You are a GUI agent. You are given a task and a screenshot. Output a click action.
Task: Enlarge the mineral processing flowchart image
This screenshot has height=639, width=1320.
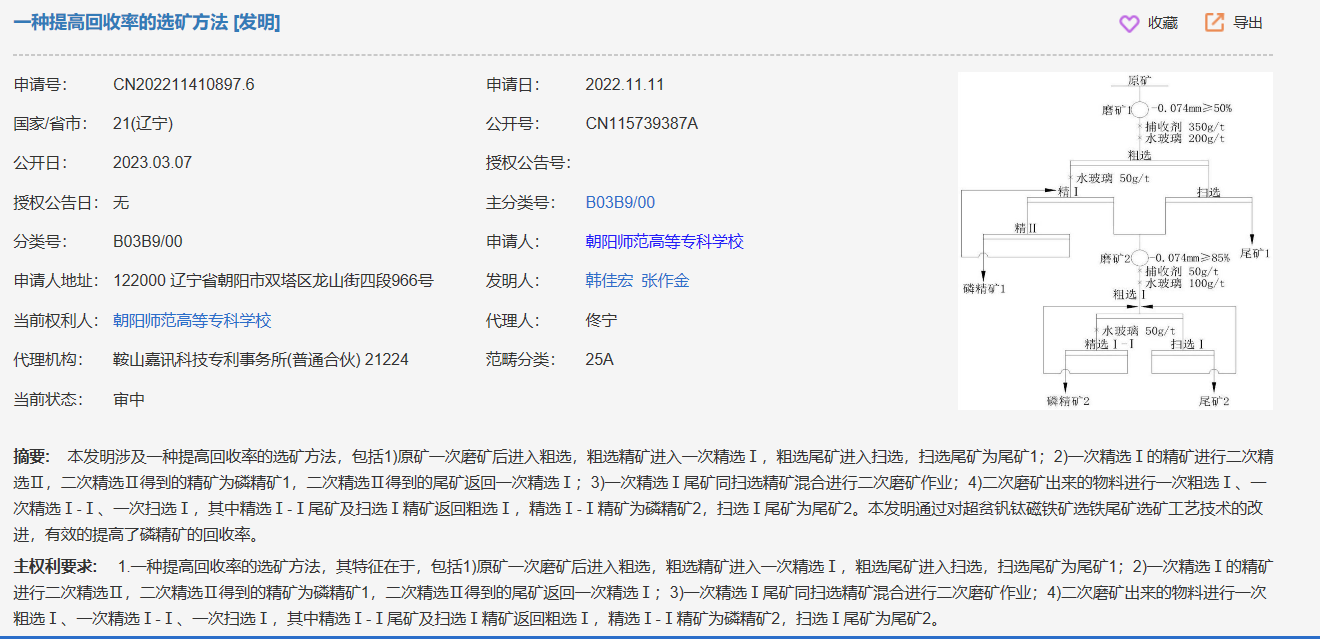(x=1115, y=241)
